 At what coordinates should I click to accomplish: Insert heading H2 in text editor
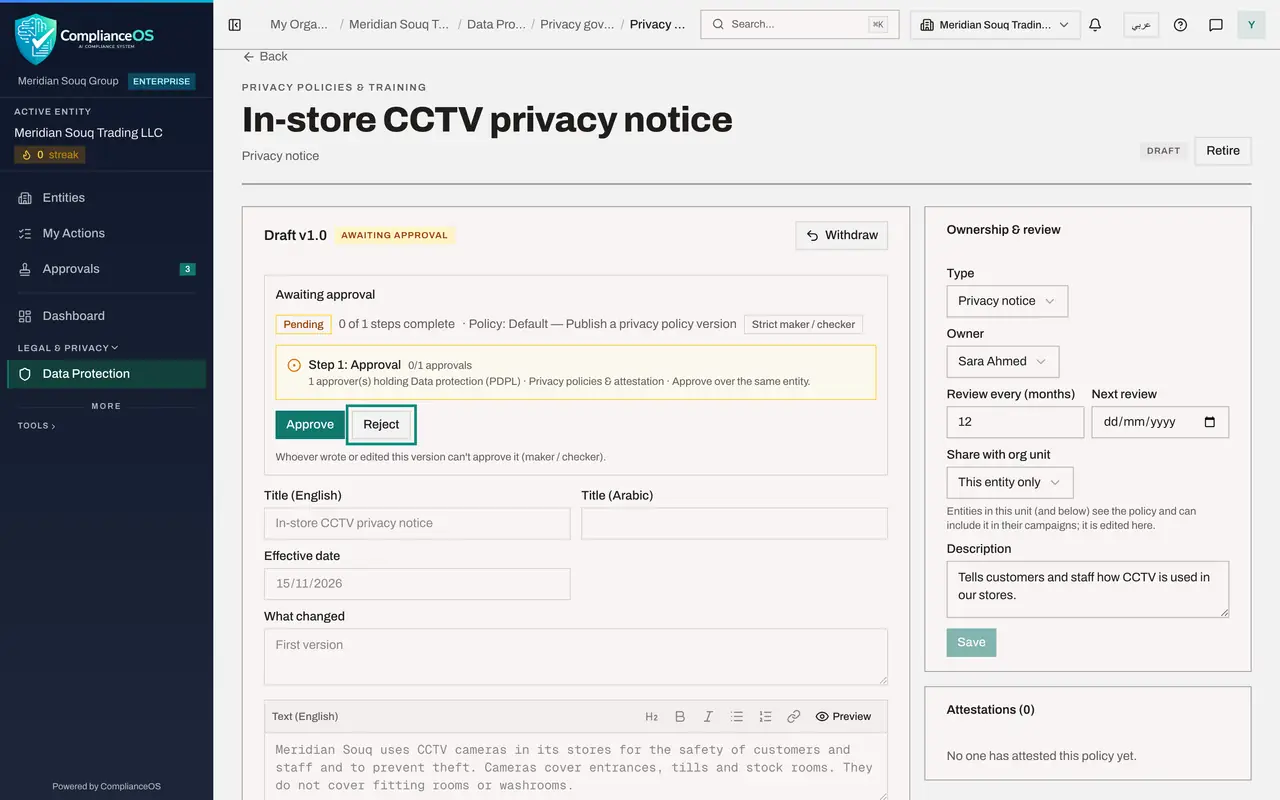[651, 717]
